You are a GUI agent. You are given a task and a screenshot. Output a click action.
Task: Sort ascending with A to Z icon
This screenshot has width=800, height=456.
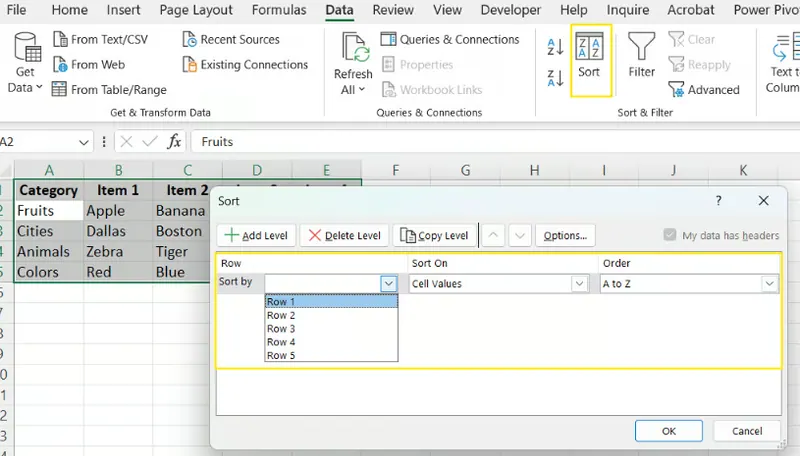(x=555, y=47)
